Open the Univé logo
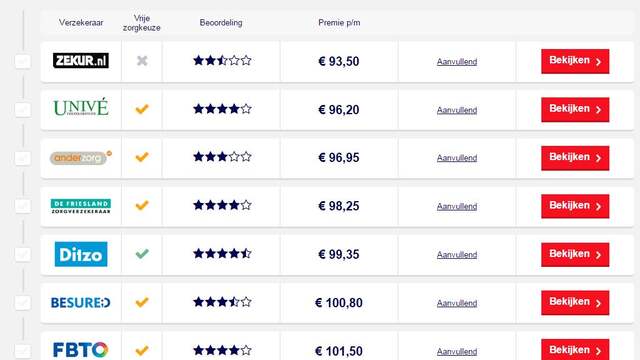 click(x=81, y=108)
